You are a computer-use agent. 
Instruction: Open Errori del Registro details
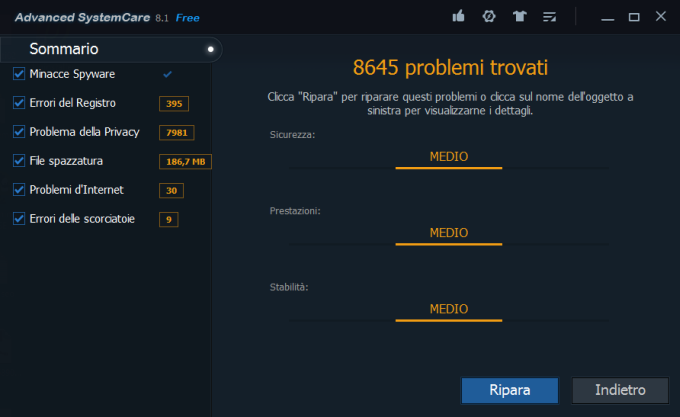pyautogui.click(x=72, y=103)
